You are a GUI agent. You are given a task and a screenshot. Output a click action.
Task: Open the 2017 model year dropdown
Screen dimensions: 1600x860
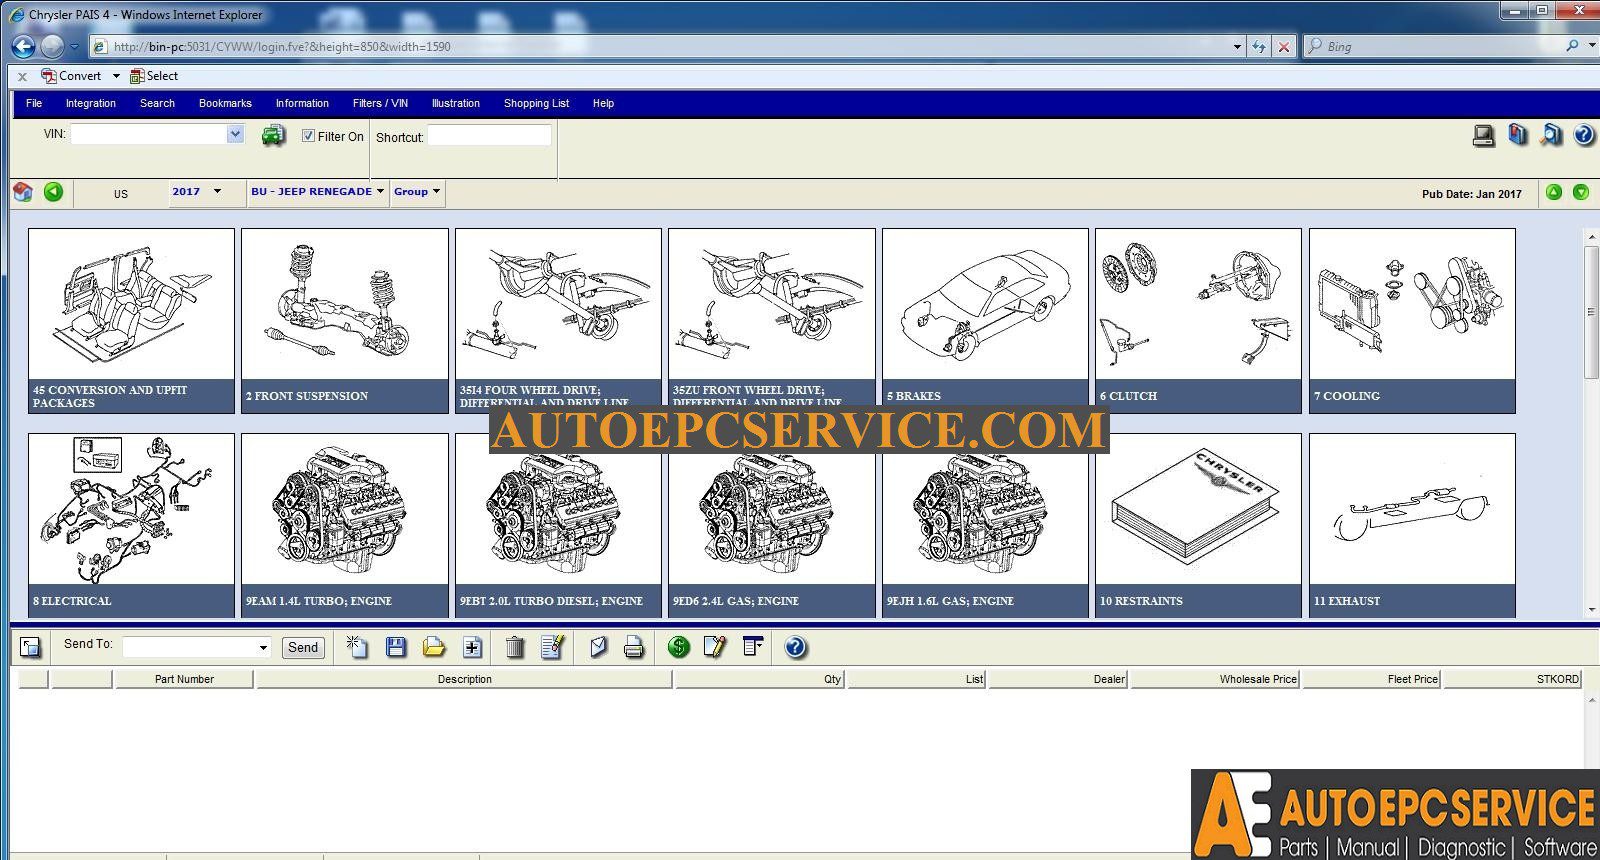[217, 192]
